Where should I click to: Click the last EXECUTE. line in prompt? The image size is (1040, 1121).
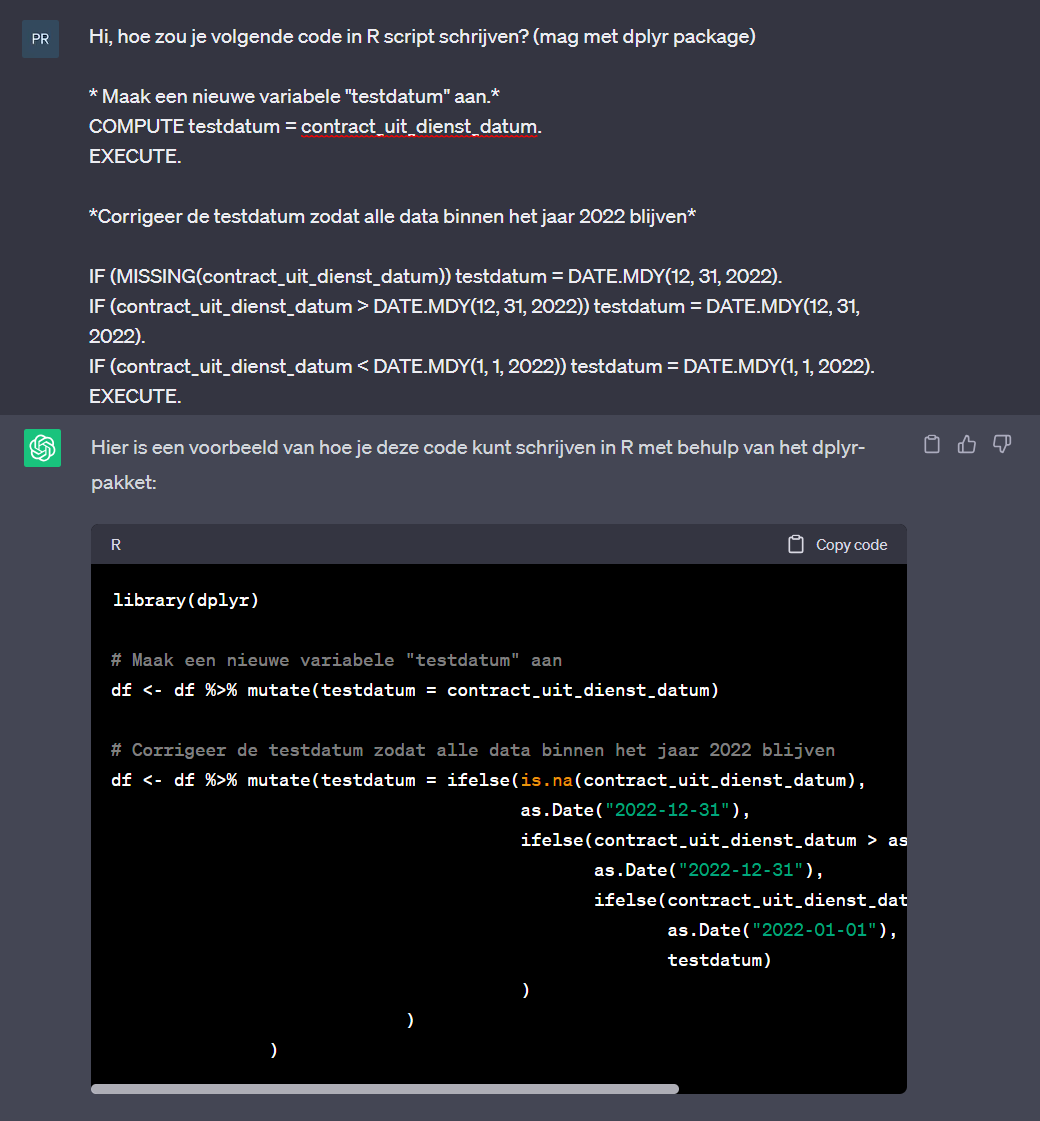pos(135,397)
